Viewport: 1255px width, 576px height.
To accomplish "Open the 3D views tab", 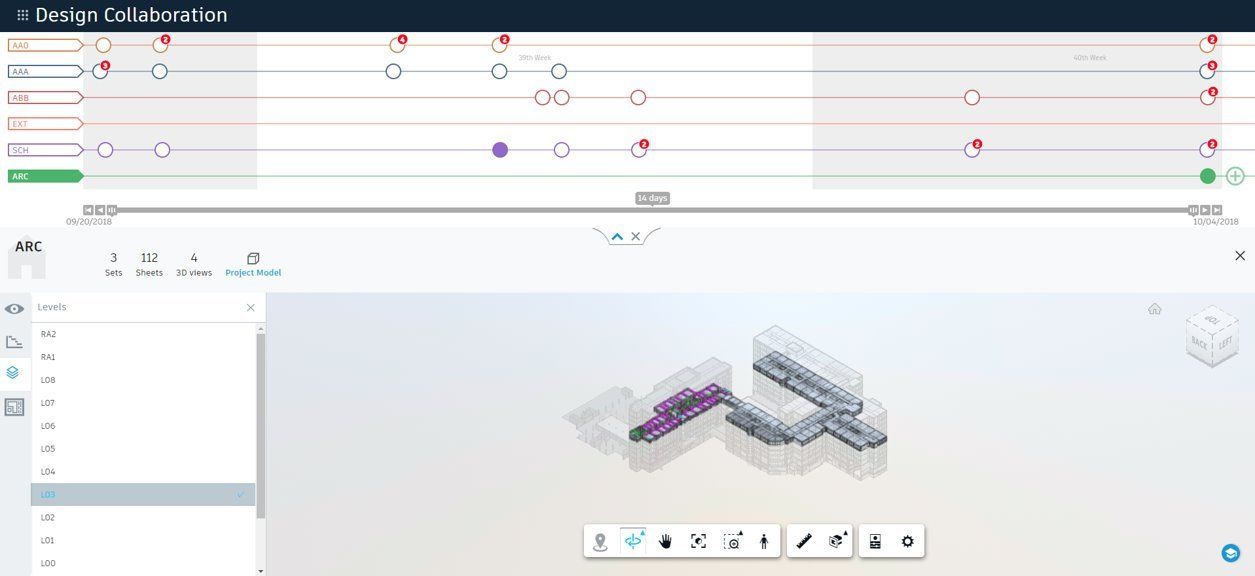I will 194,264.
